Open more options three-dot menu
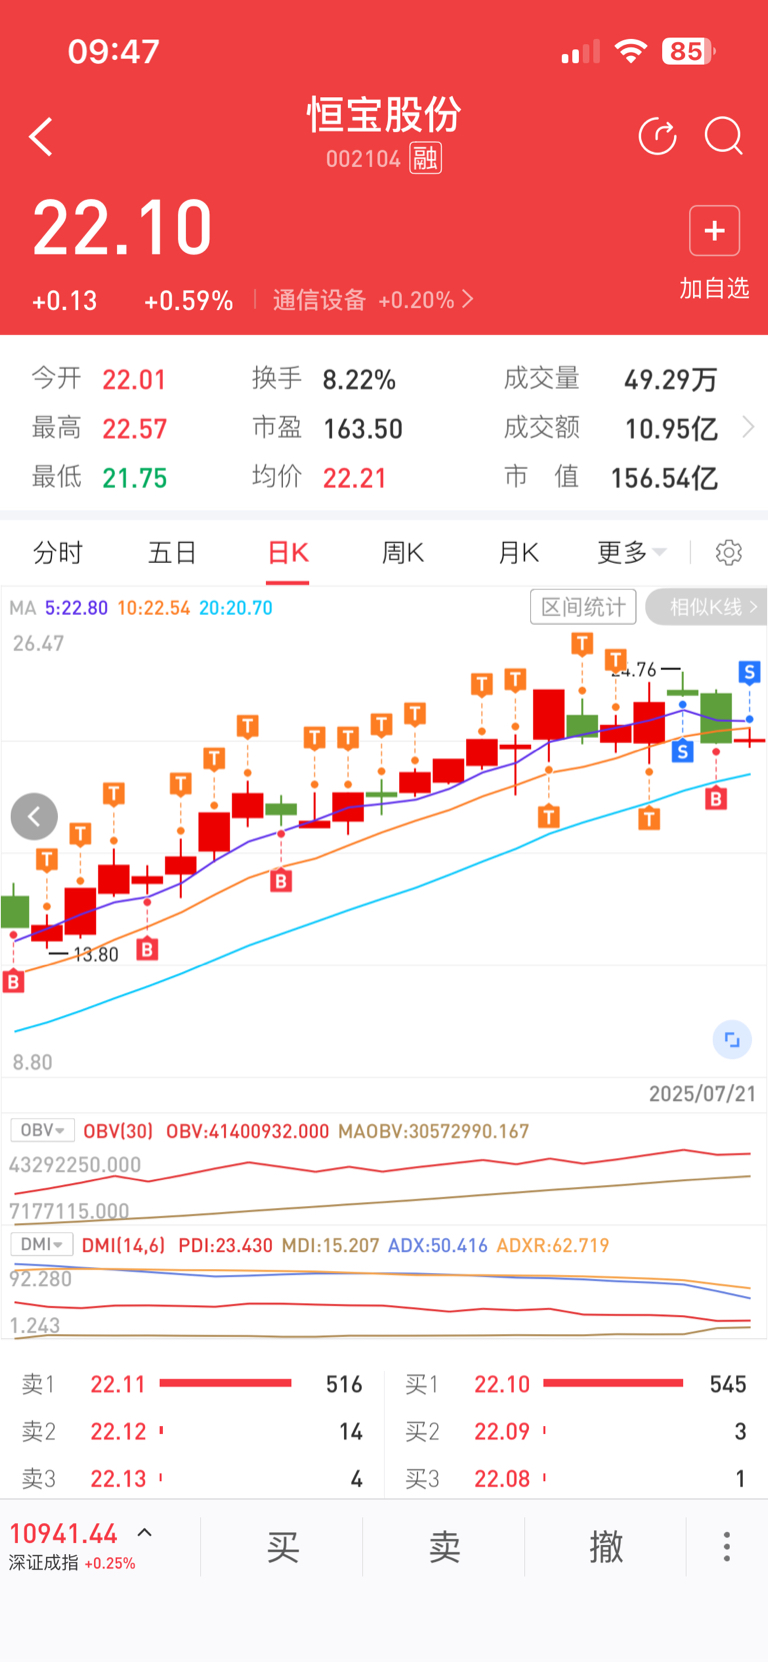This screenshot has width=768, height=1663. 727,1546
